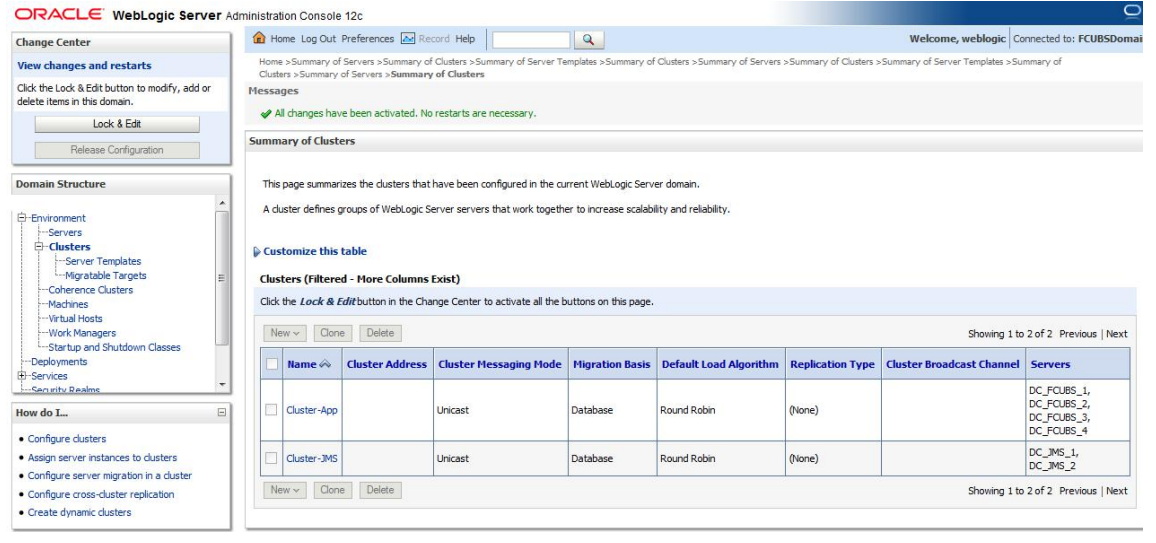This screenshot has height=543, width=1156.
Task: Open Help from the toolbar
Action: 465,39
